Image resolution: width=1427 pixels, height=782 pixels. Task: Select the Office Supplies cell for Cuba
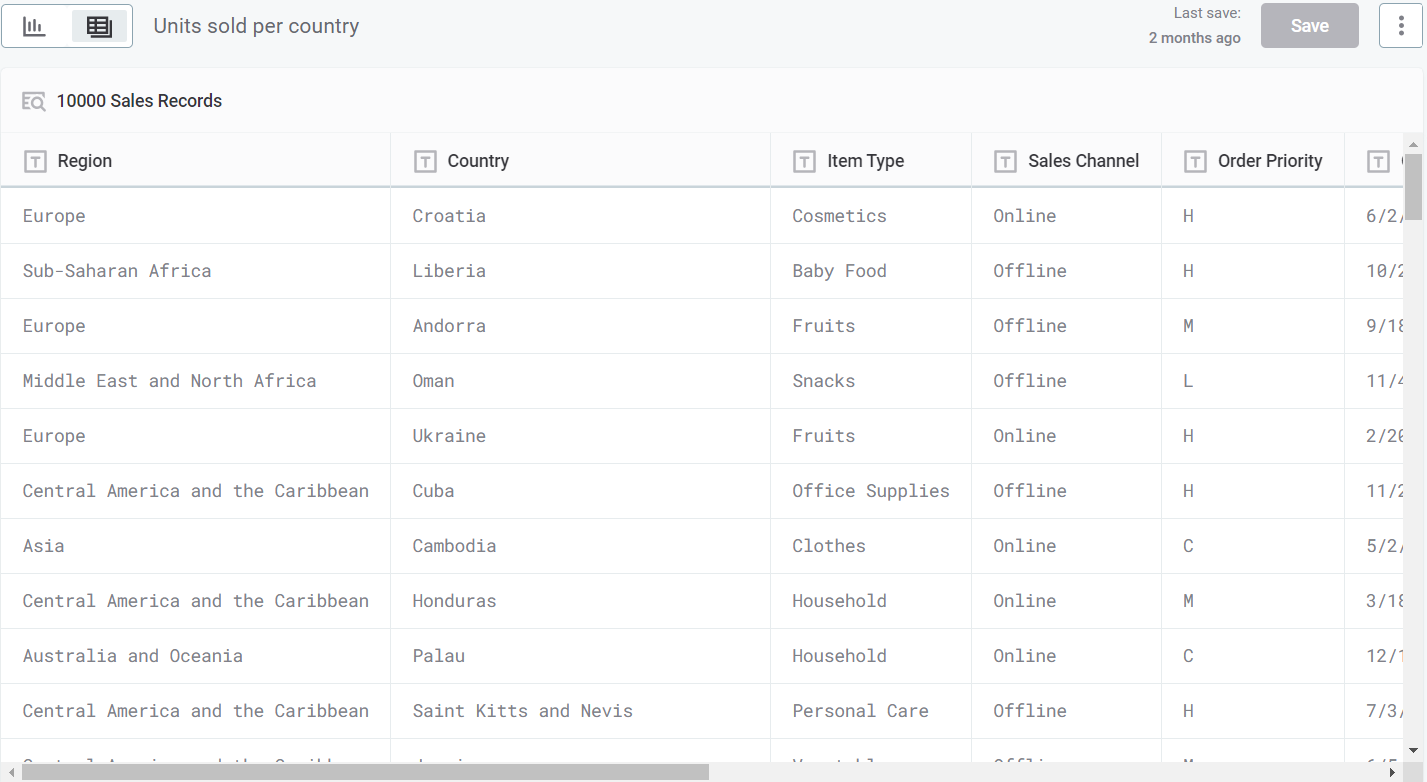point(870,490)
